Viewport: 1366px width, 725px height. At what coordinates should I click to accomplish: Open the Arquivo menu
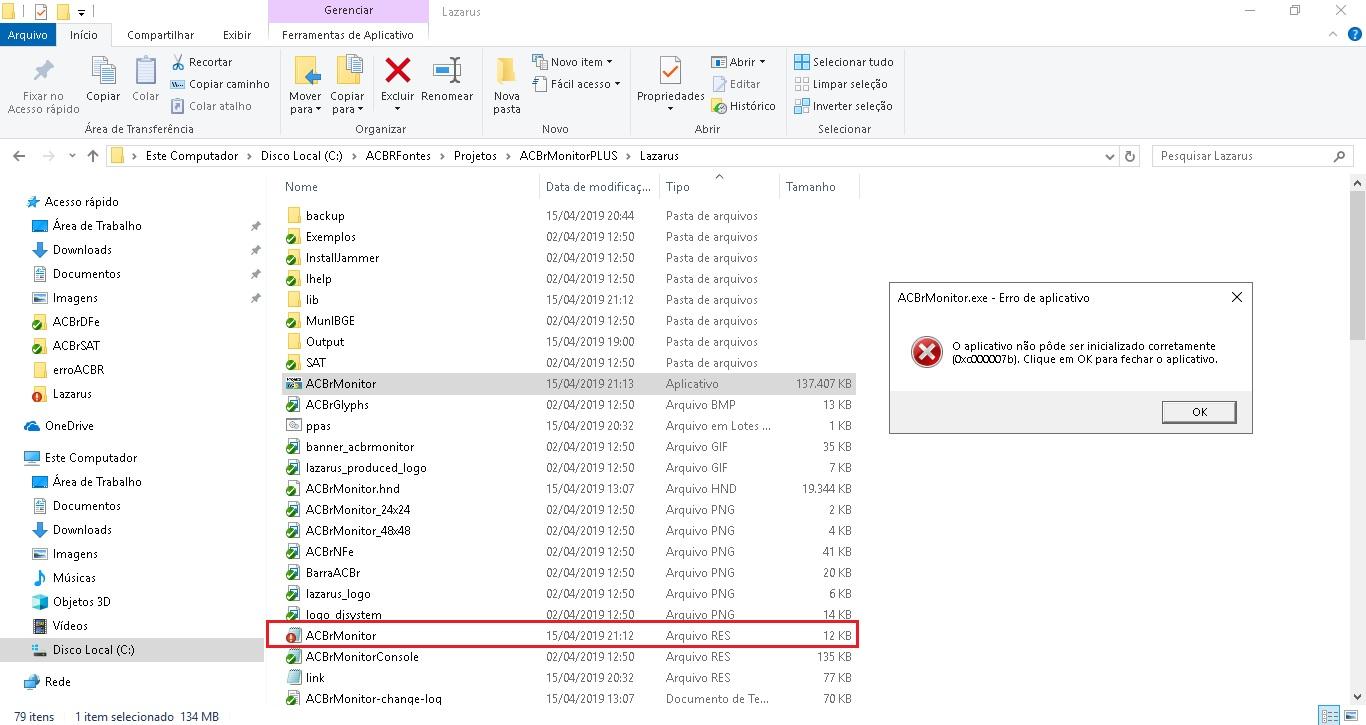[x=27, y=35]
